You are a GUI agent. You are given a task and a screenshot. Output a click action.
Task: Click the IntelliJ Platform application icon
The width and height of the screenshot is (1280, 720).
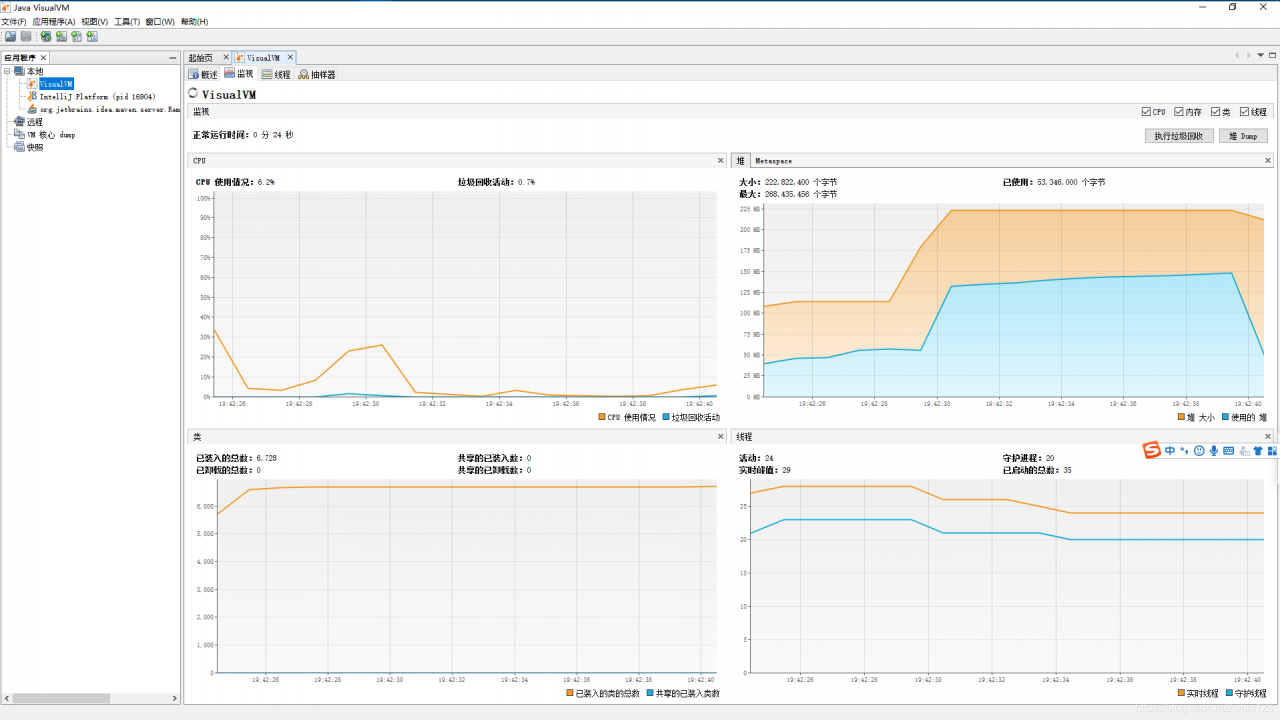[x=33, y=96]
